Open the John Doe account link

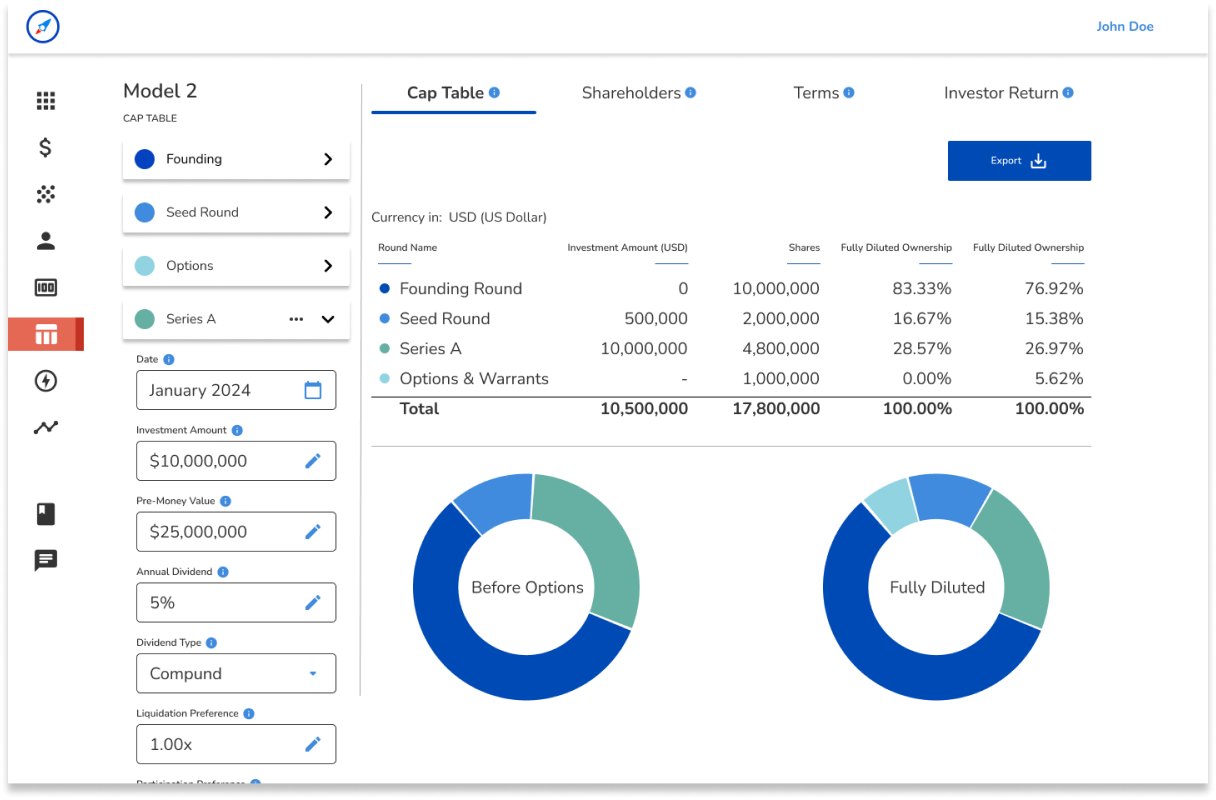tap(1124, 26)
